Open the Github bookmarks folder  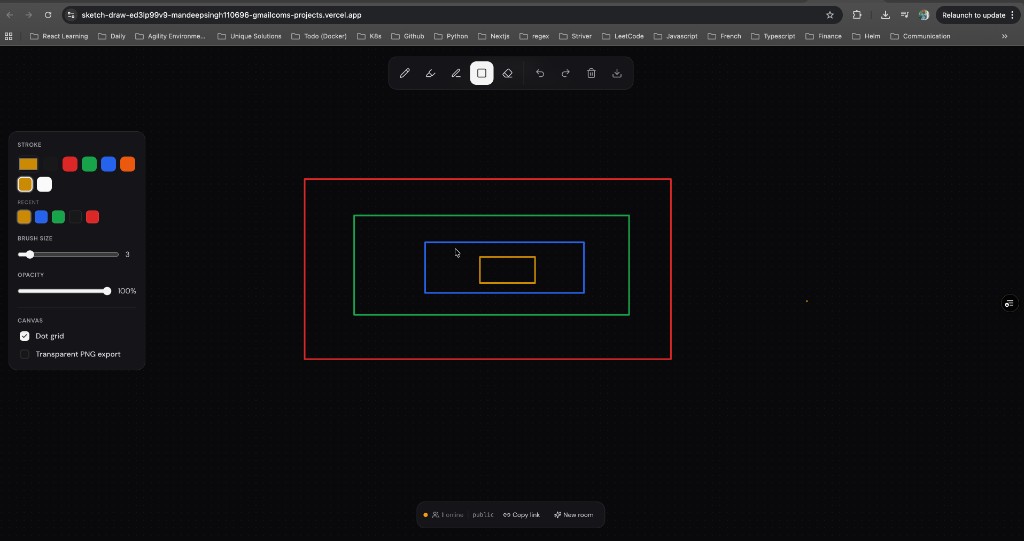(408, 36)
